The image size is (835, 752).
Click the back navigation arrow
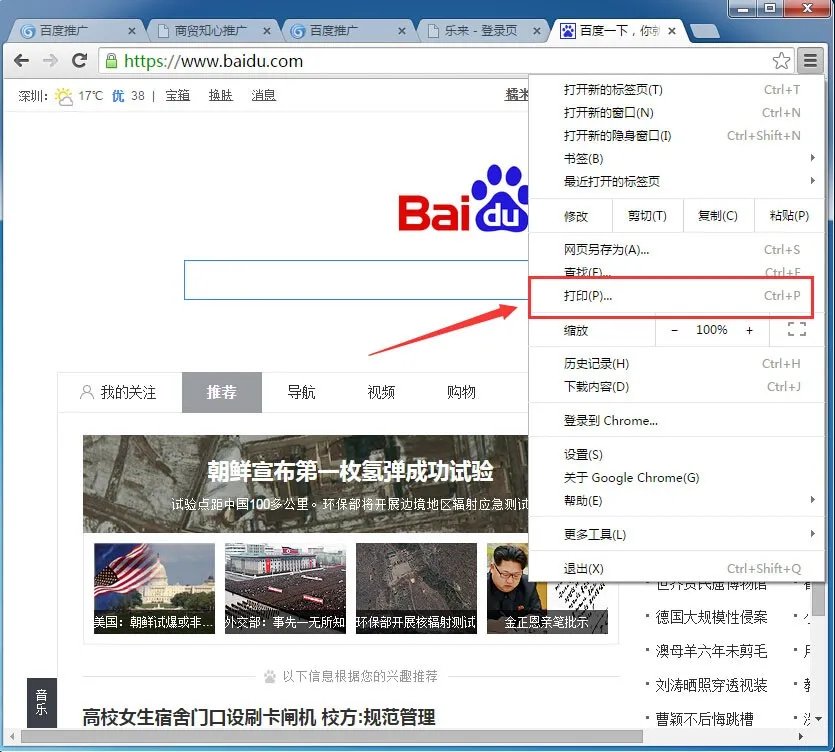coord(22,60)
